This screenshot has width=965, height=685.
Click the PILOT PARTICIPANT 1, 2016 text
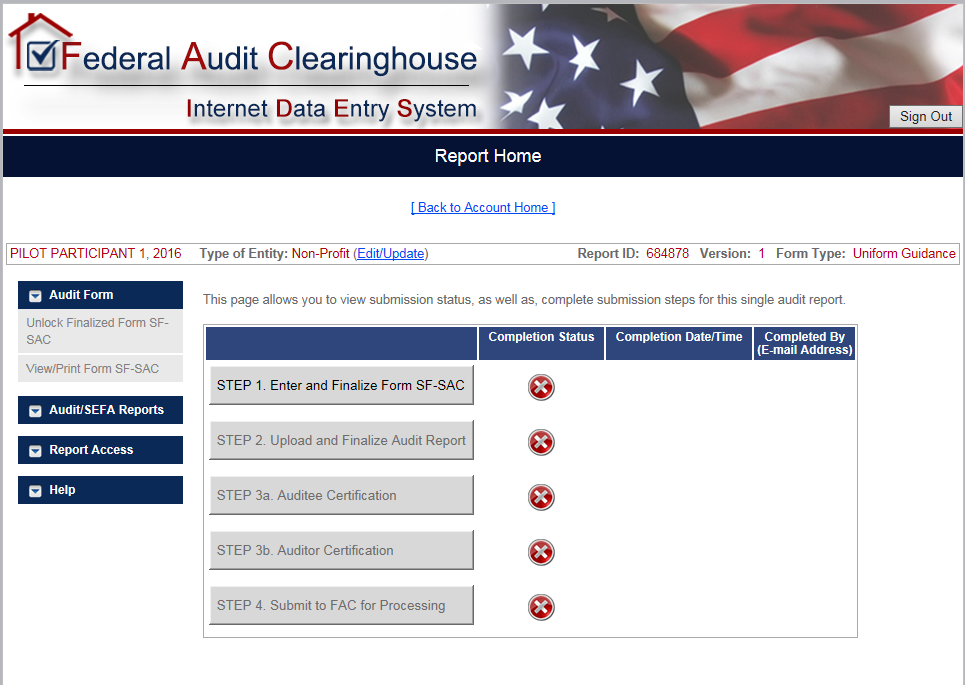(x=96, y=254)
